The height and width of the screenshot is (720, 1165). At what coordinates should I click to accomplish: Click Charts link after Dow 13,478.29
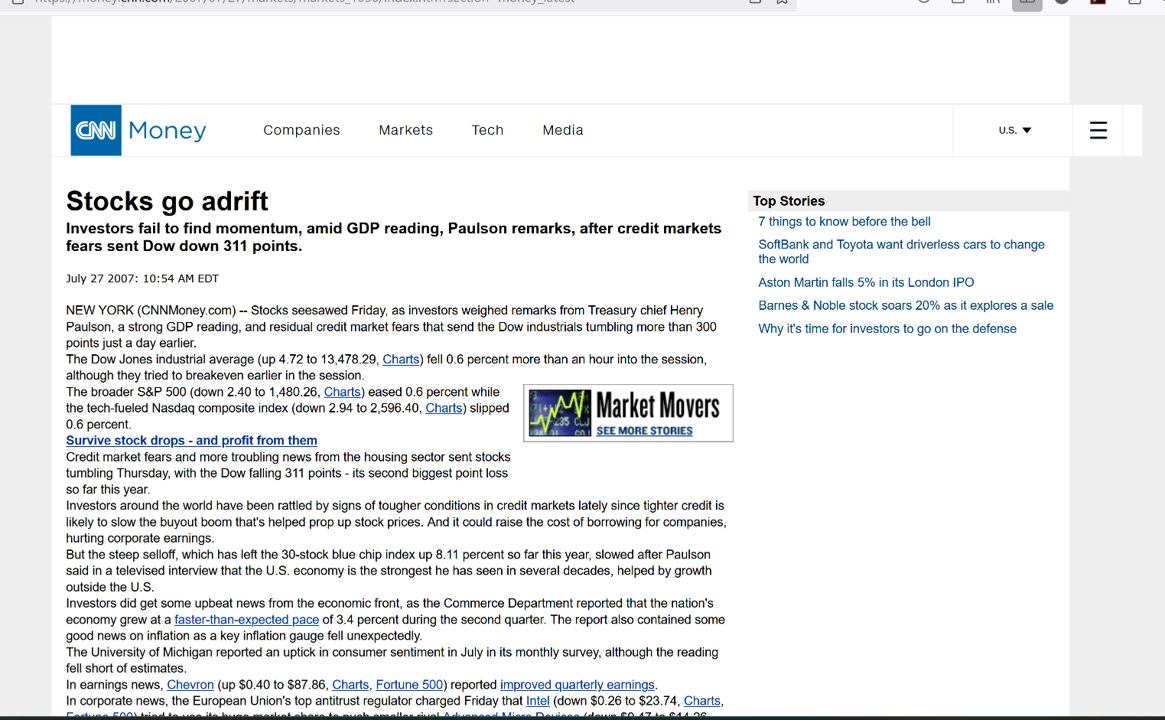pos(401,360)
